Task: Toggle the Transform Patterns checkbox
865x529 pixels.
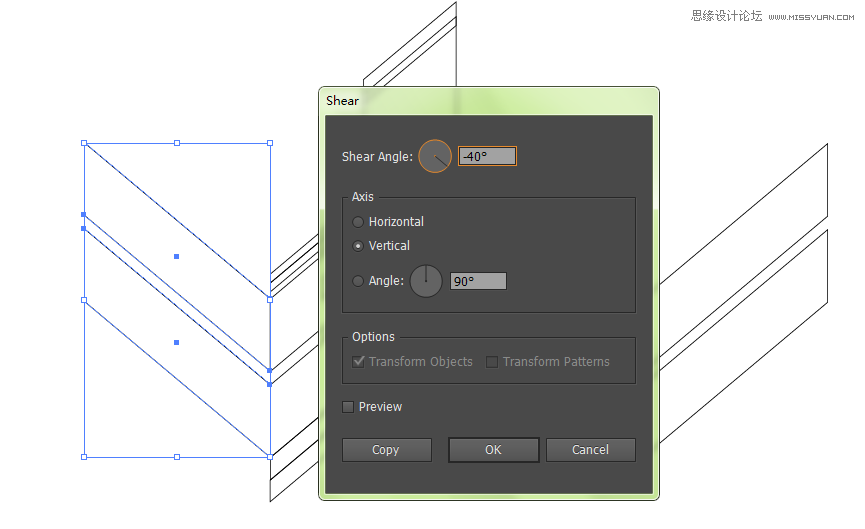Action: point(492,361)
